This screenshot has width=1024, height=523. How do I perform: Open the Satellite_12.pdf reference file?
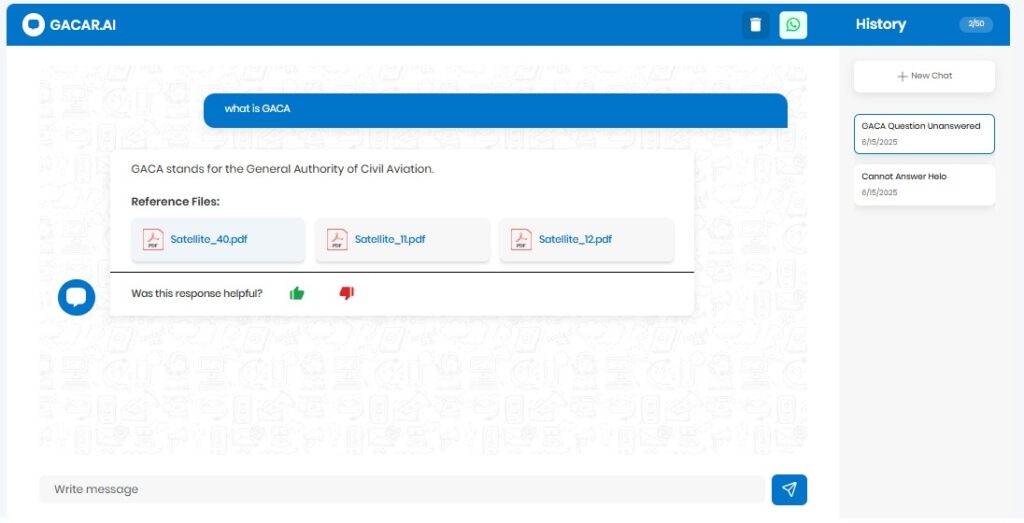tap(575, 240)
